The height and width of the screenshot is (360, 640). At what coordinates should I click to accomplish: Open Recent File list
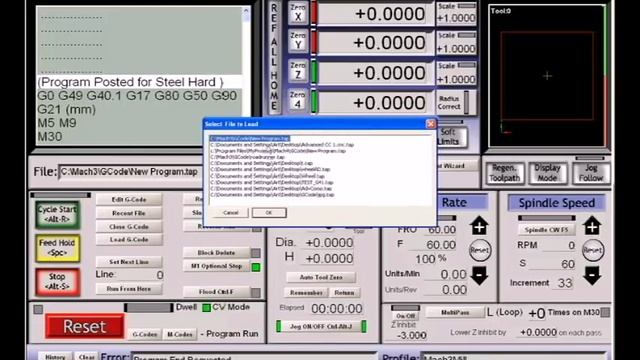tap(129, 213)
